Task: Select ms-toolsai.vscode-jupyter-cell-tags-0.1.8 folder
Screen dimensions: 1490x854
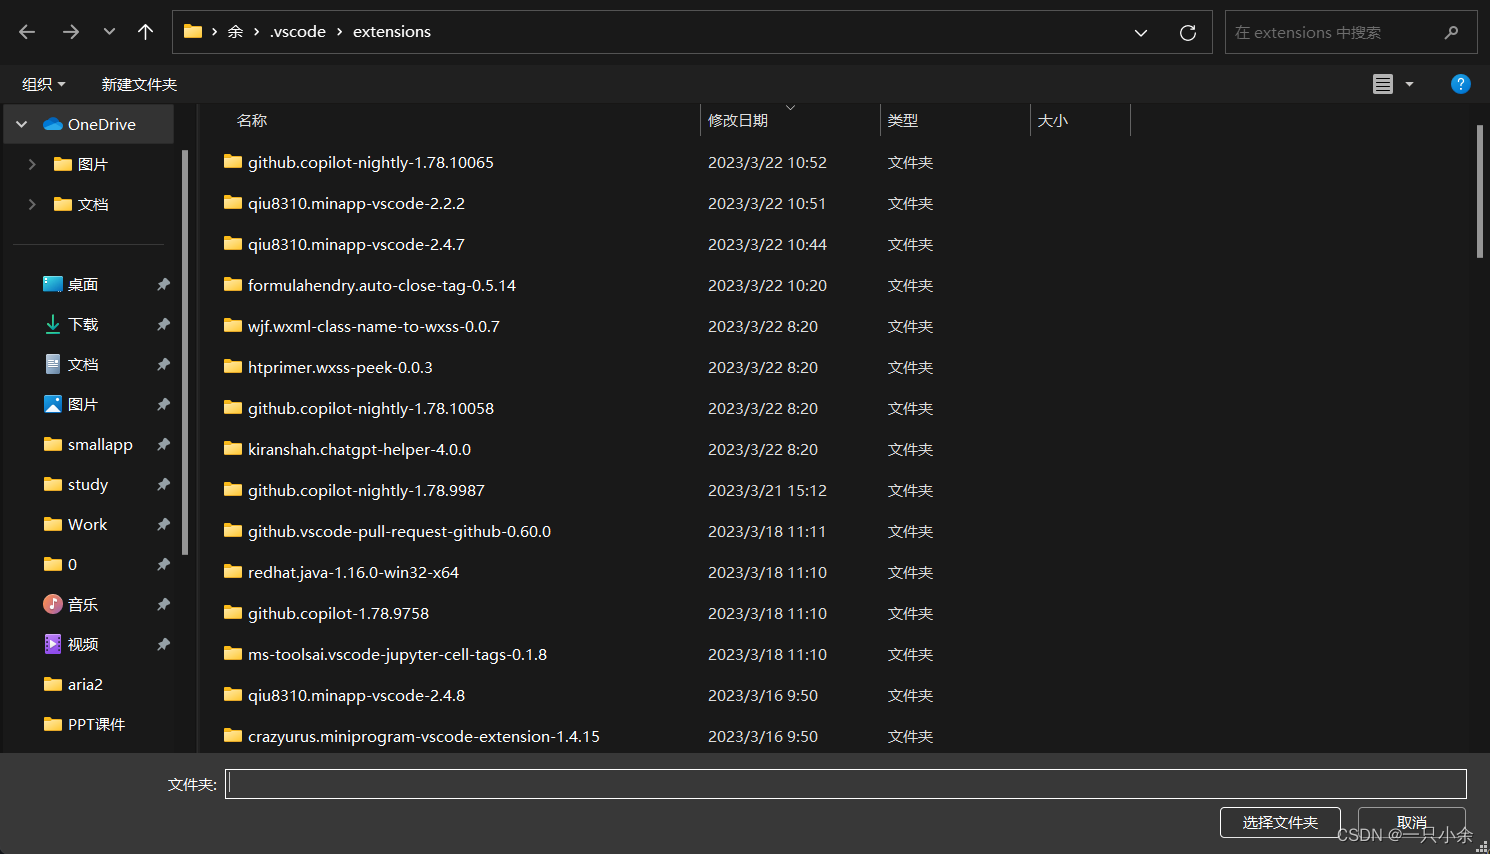Action: 397,654
